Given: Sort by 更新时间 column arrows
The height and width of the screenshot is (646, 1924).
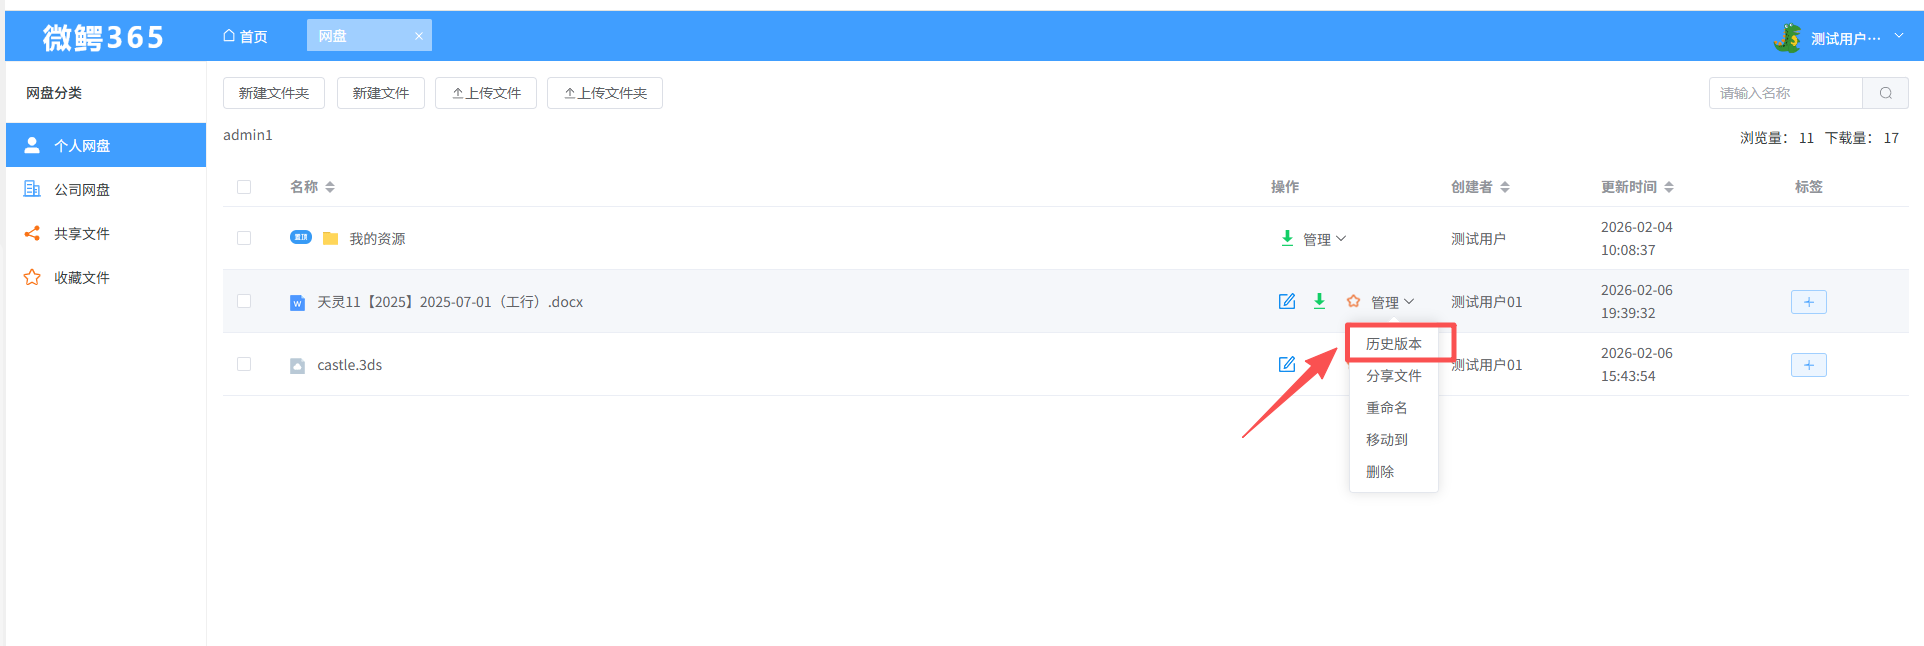Looking at the screenshot, I should [1669, 187].
